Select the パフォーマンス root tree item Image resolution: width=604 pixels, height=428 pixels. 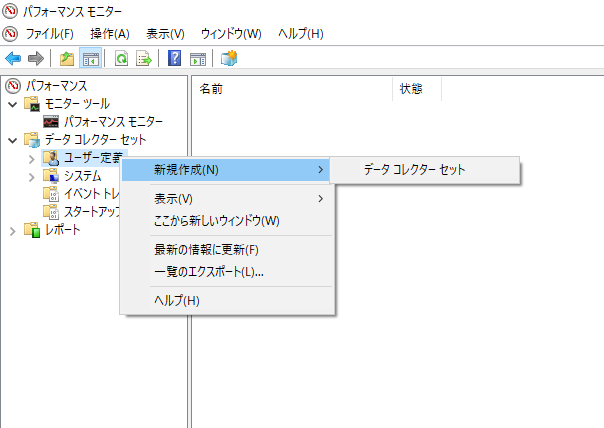pos(56,86)
